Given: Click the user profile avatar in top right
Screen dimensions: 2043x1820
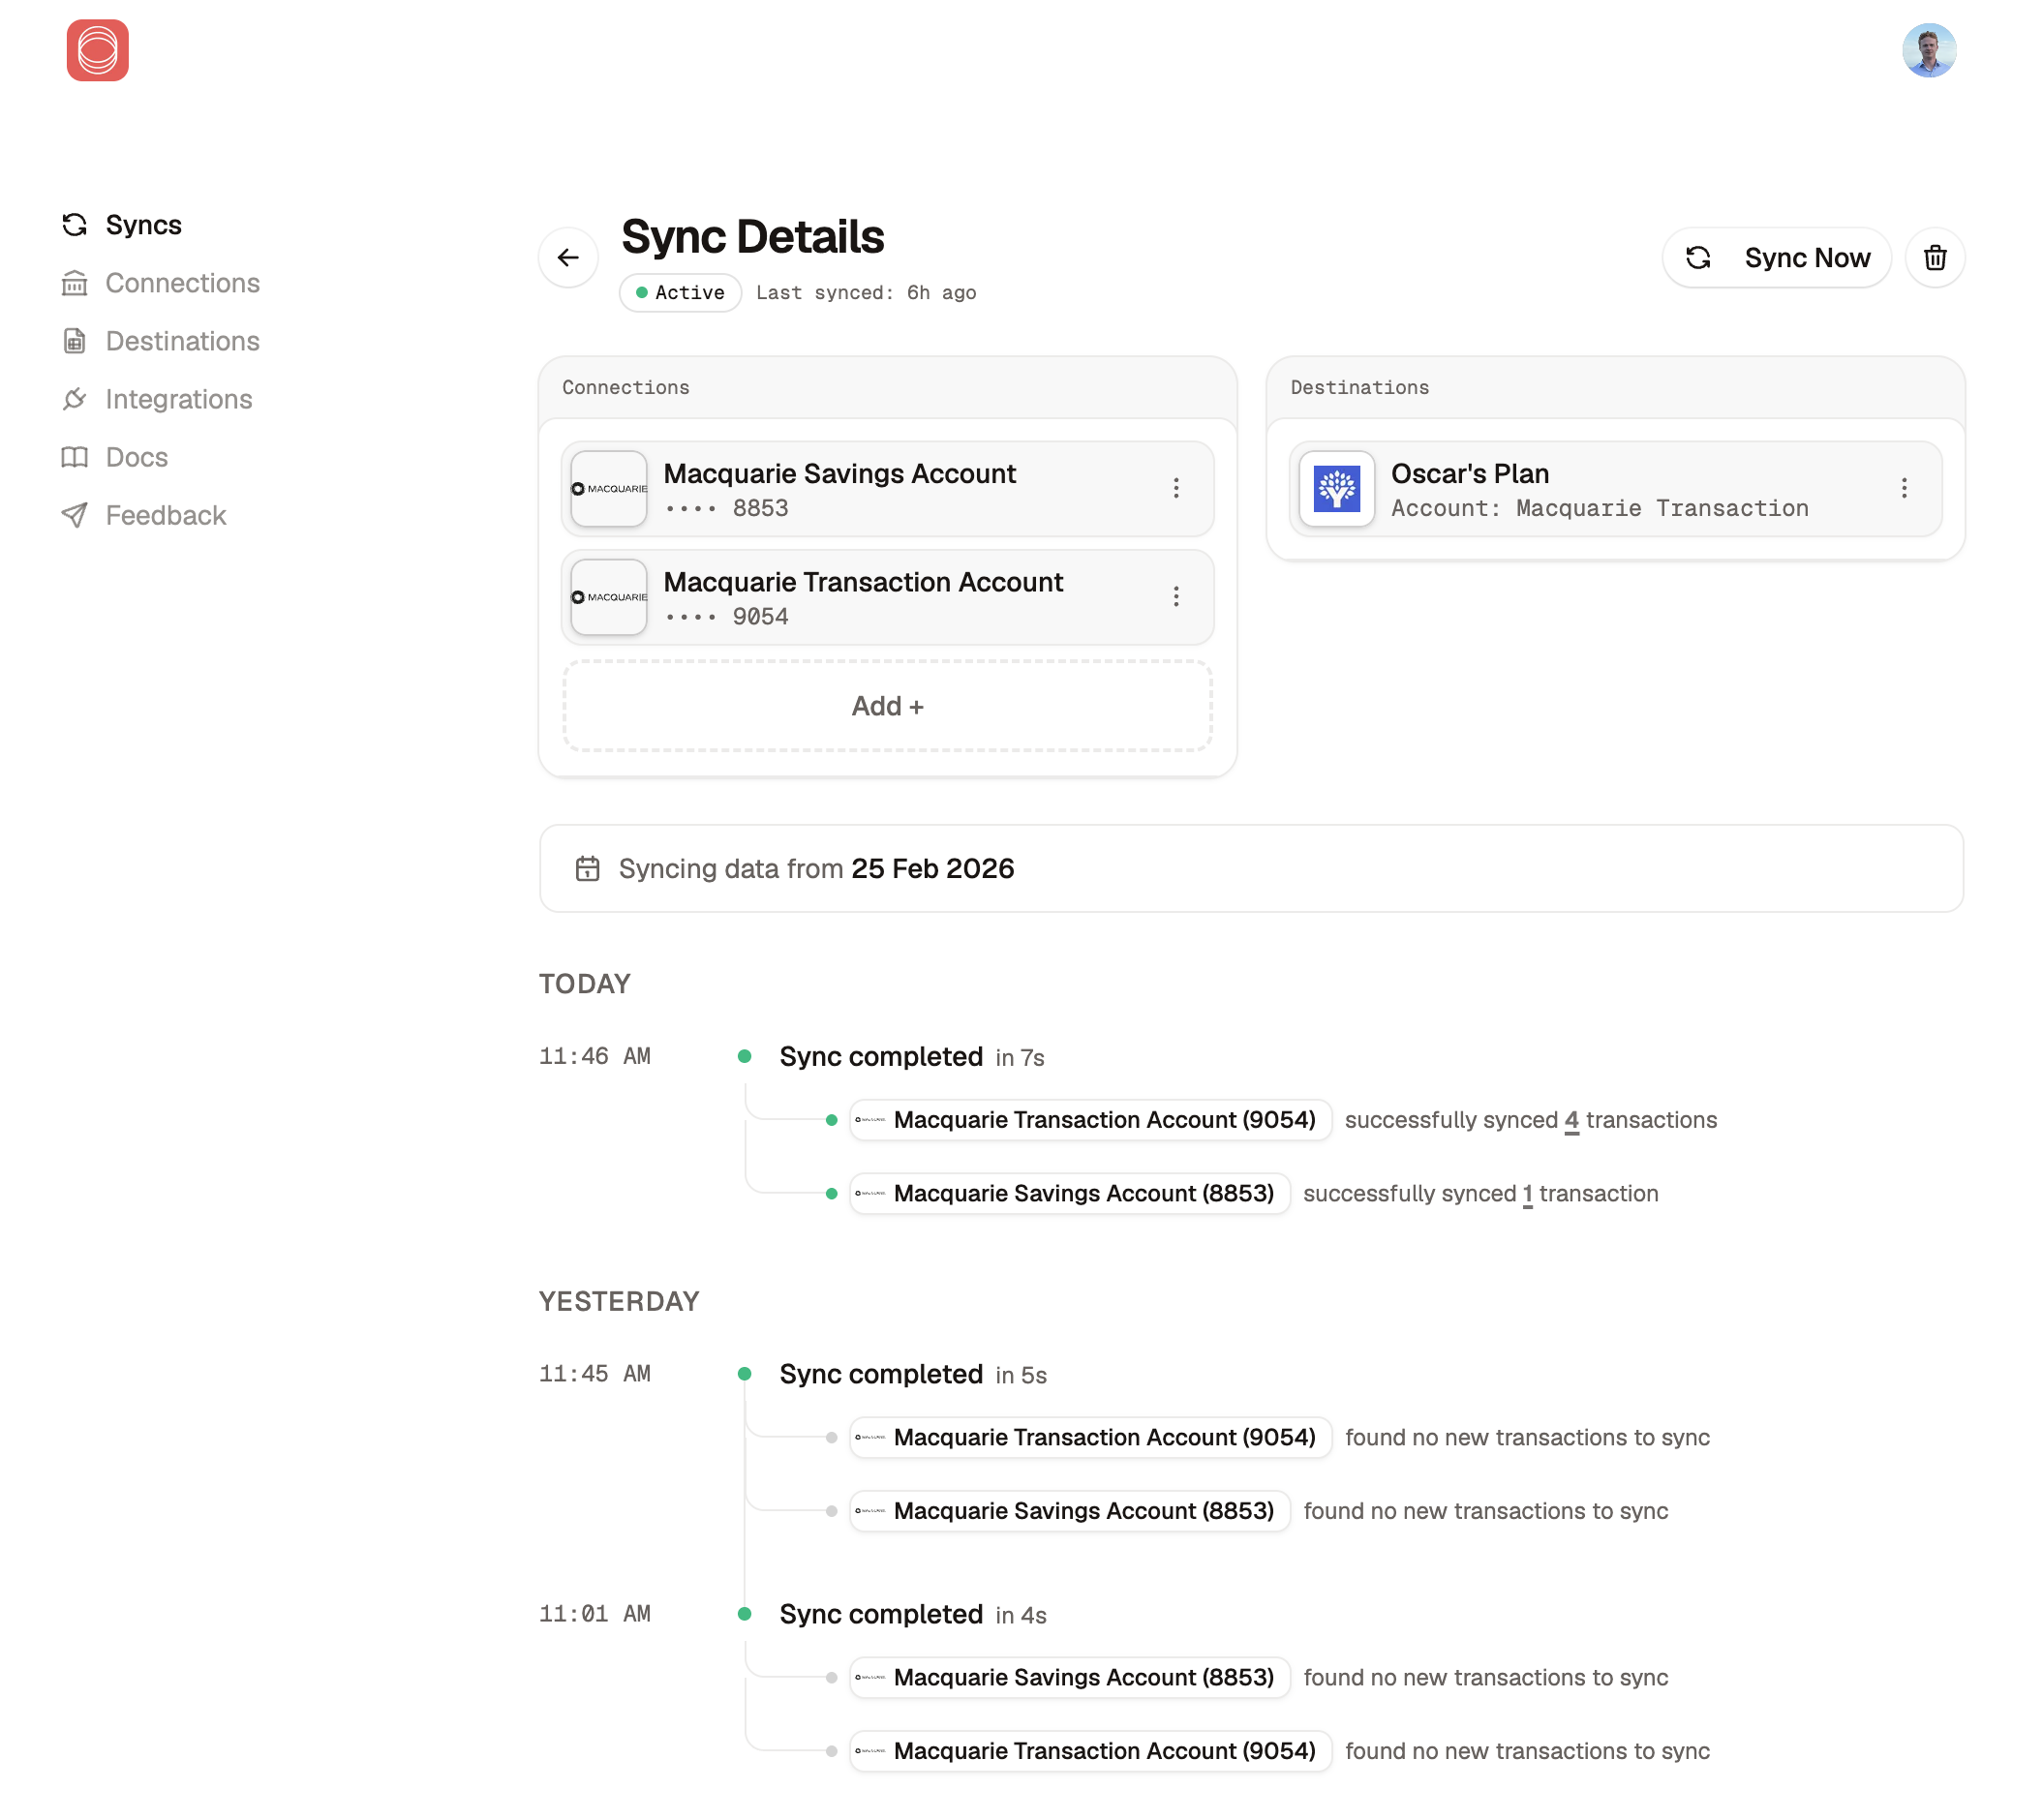Looking at the screenshot, I should click(x=1930, y=50).
